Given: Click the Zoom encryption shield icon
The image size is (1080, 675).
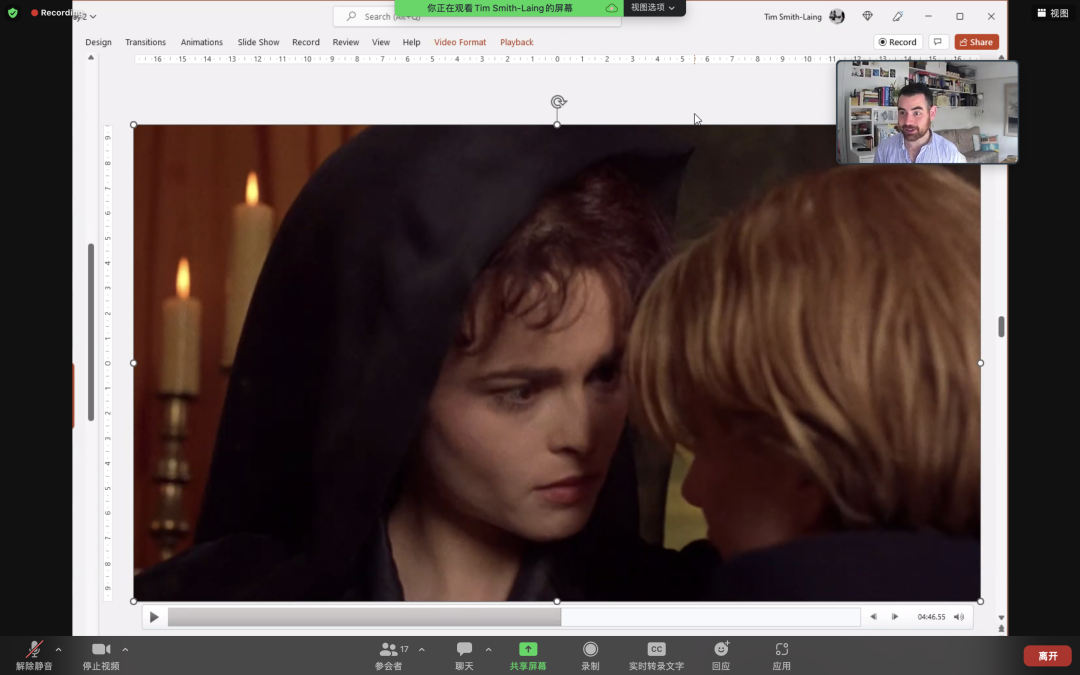Looking at the screenshot, I should coord(12,12).
